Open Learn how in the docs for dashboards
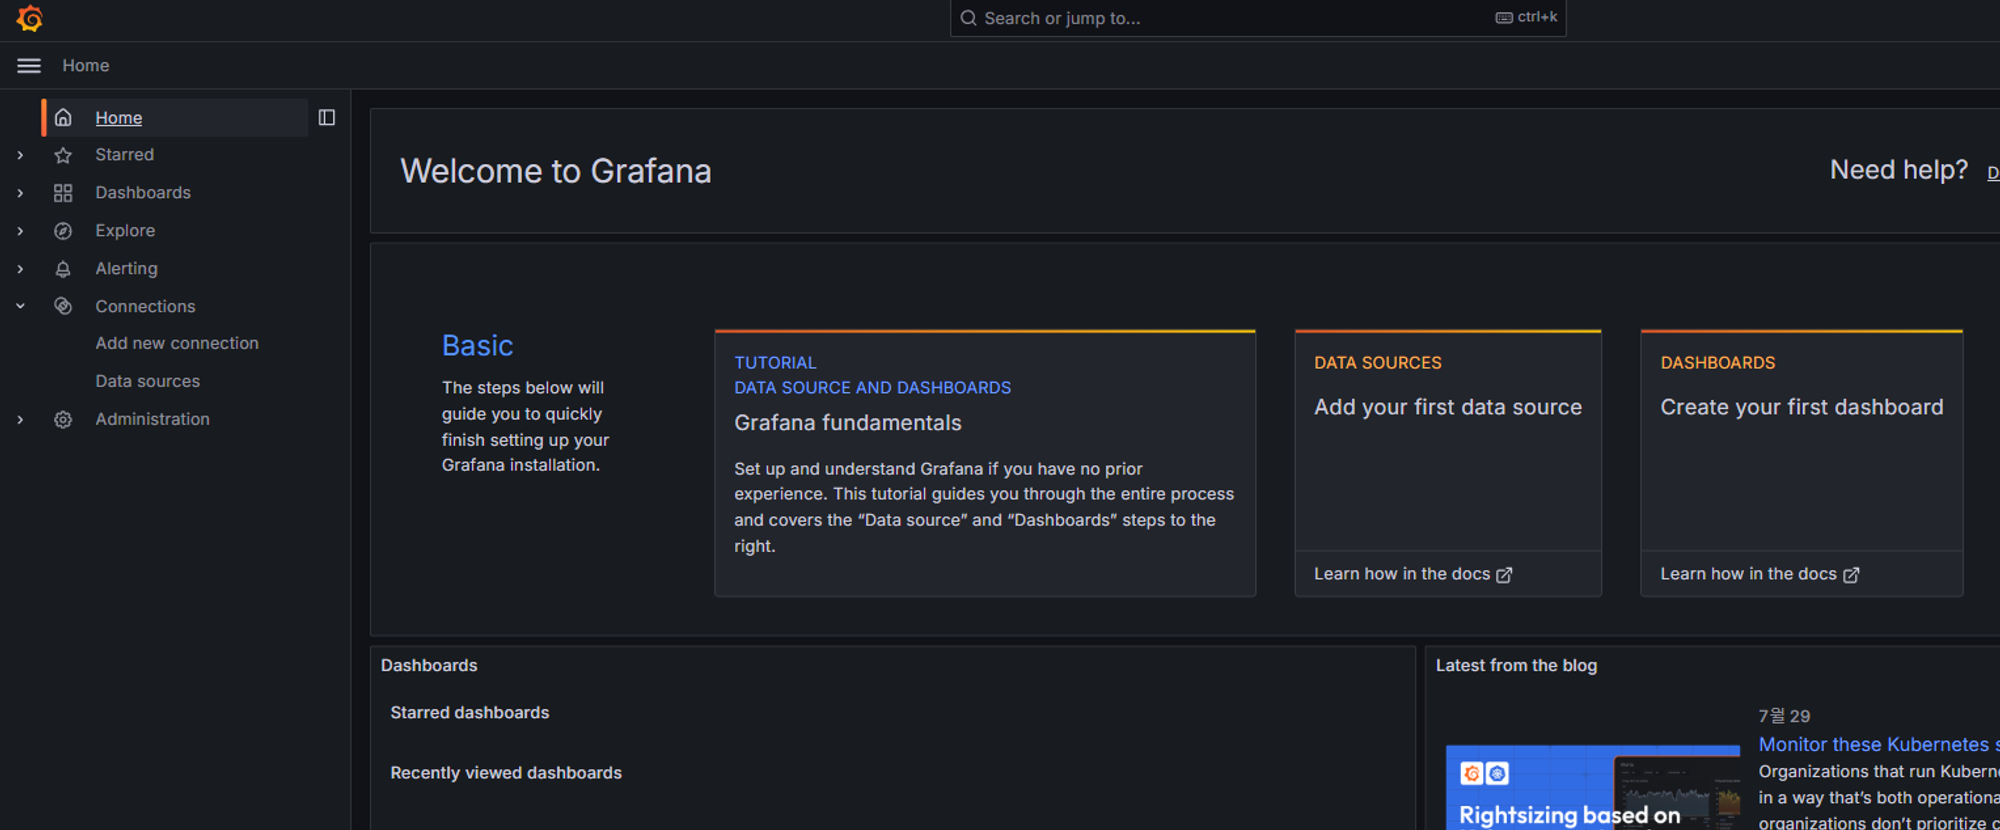2000x830 pixels. pos(1759,574)
